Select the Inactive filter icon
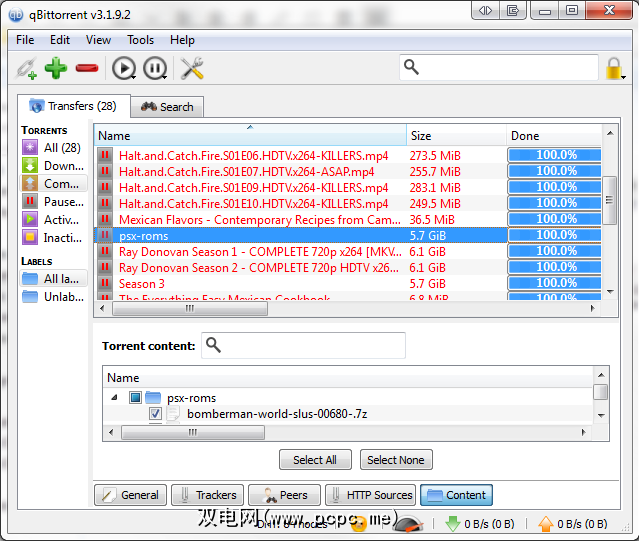The height and width of the screenshot is (541, 639). 30,237
